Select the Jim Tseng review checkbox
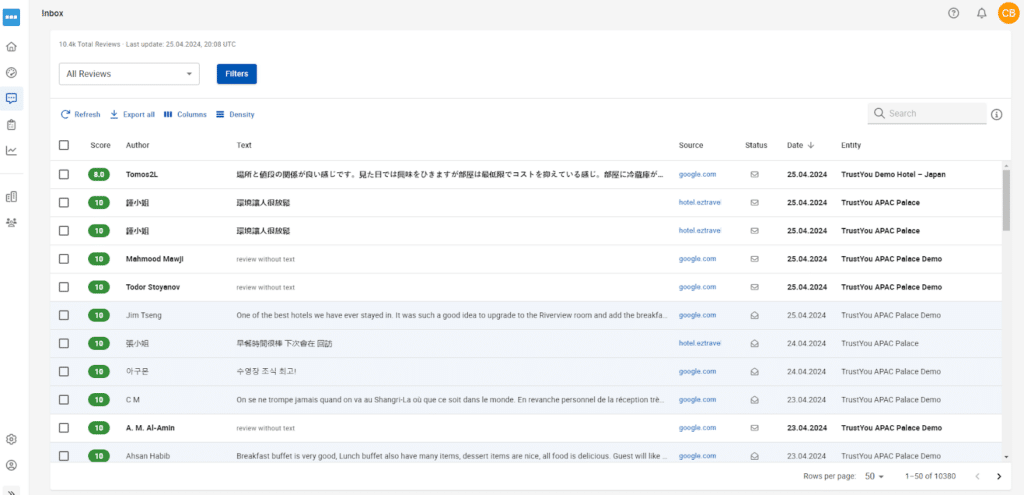The width and height of the screenshot is (1024, 495). point(64,315)
